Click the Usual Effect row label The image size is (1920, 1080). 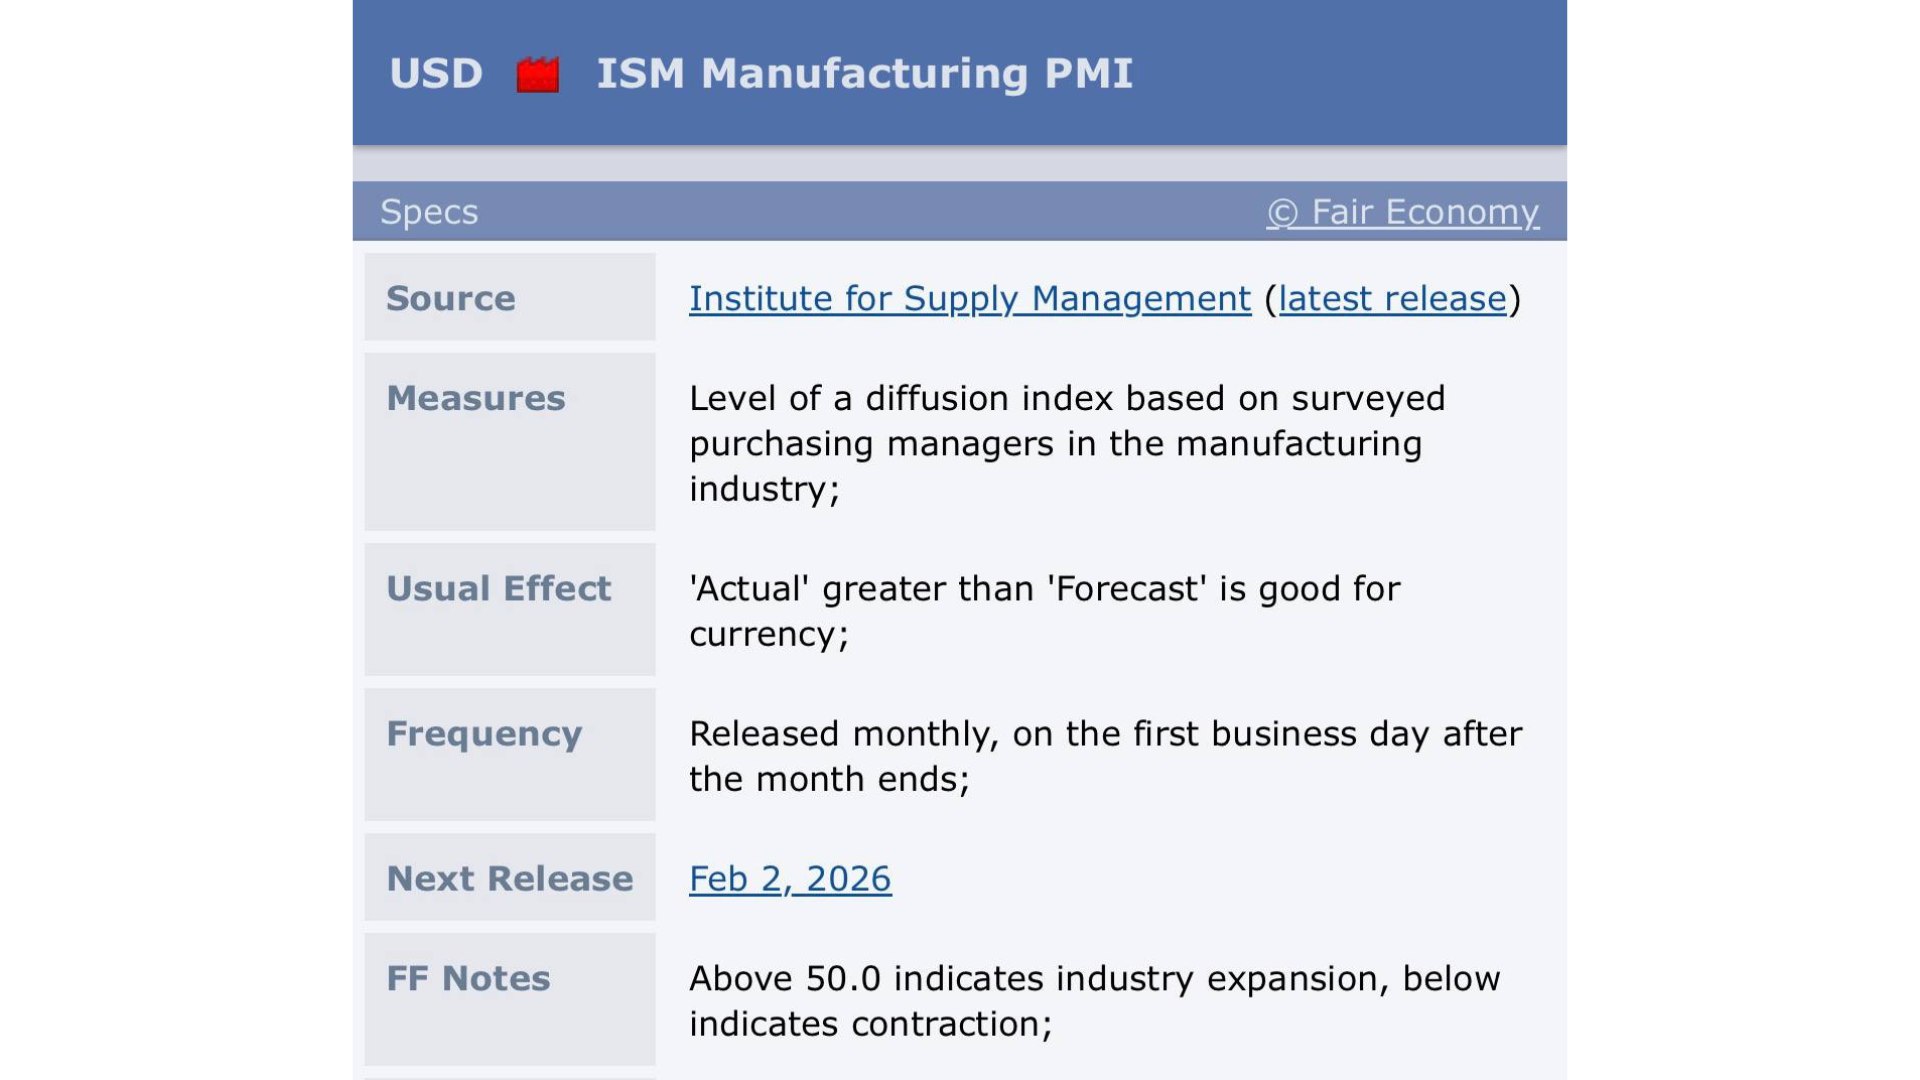(498, 588)
